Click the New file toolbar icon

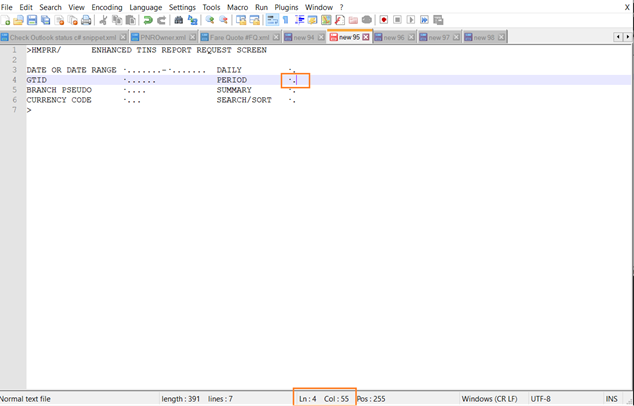6,20
